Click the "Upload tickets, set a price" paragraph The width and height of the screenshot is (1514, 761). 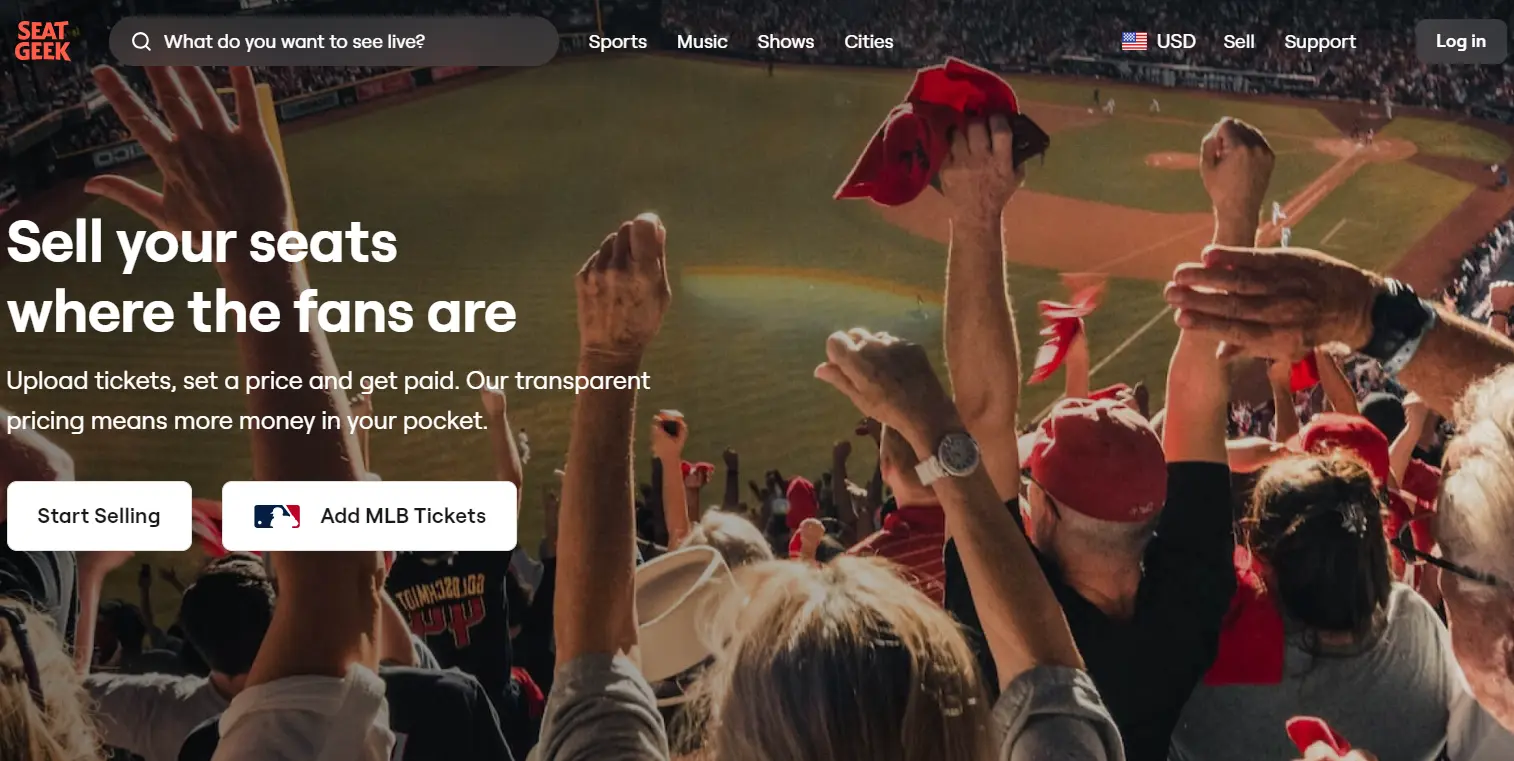click(x=328, y=401)
